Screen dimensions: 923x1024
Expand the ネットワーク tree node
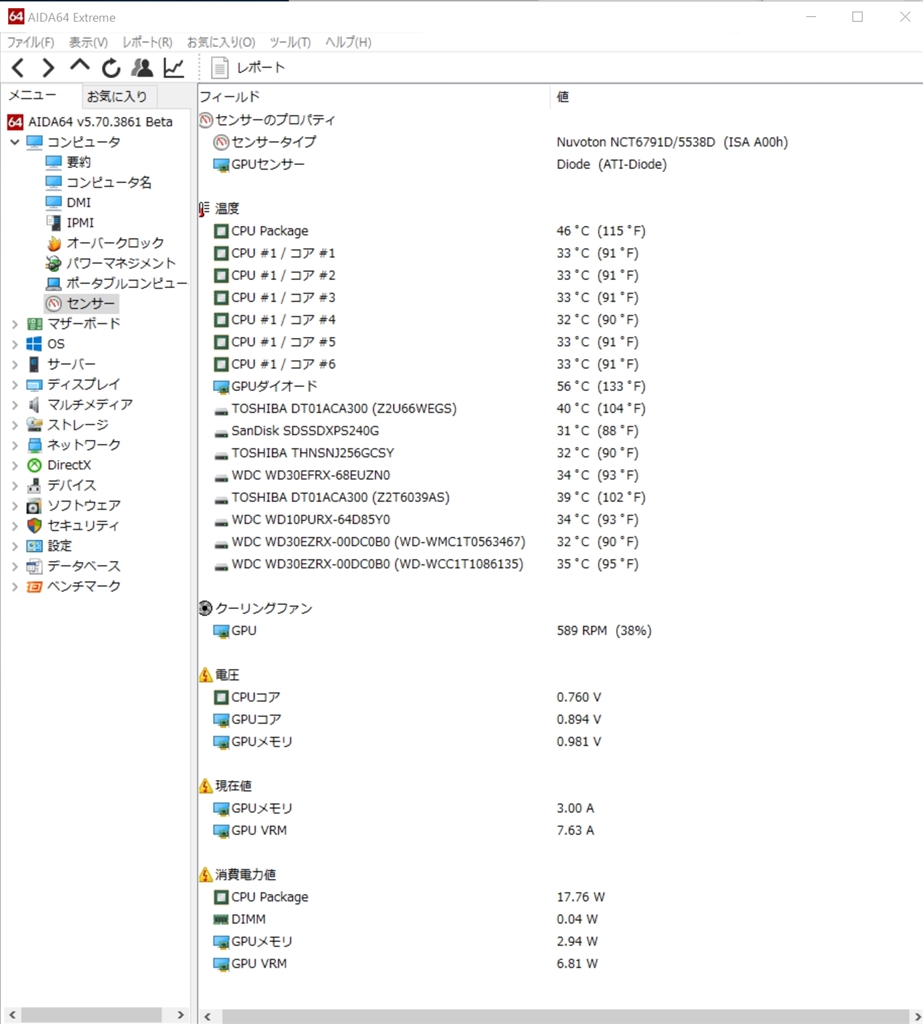pos(14,445)
